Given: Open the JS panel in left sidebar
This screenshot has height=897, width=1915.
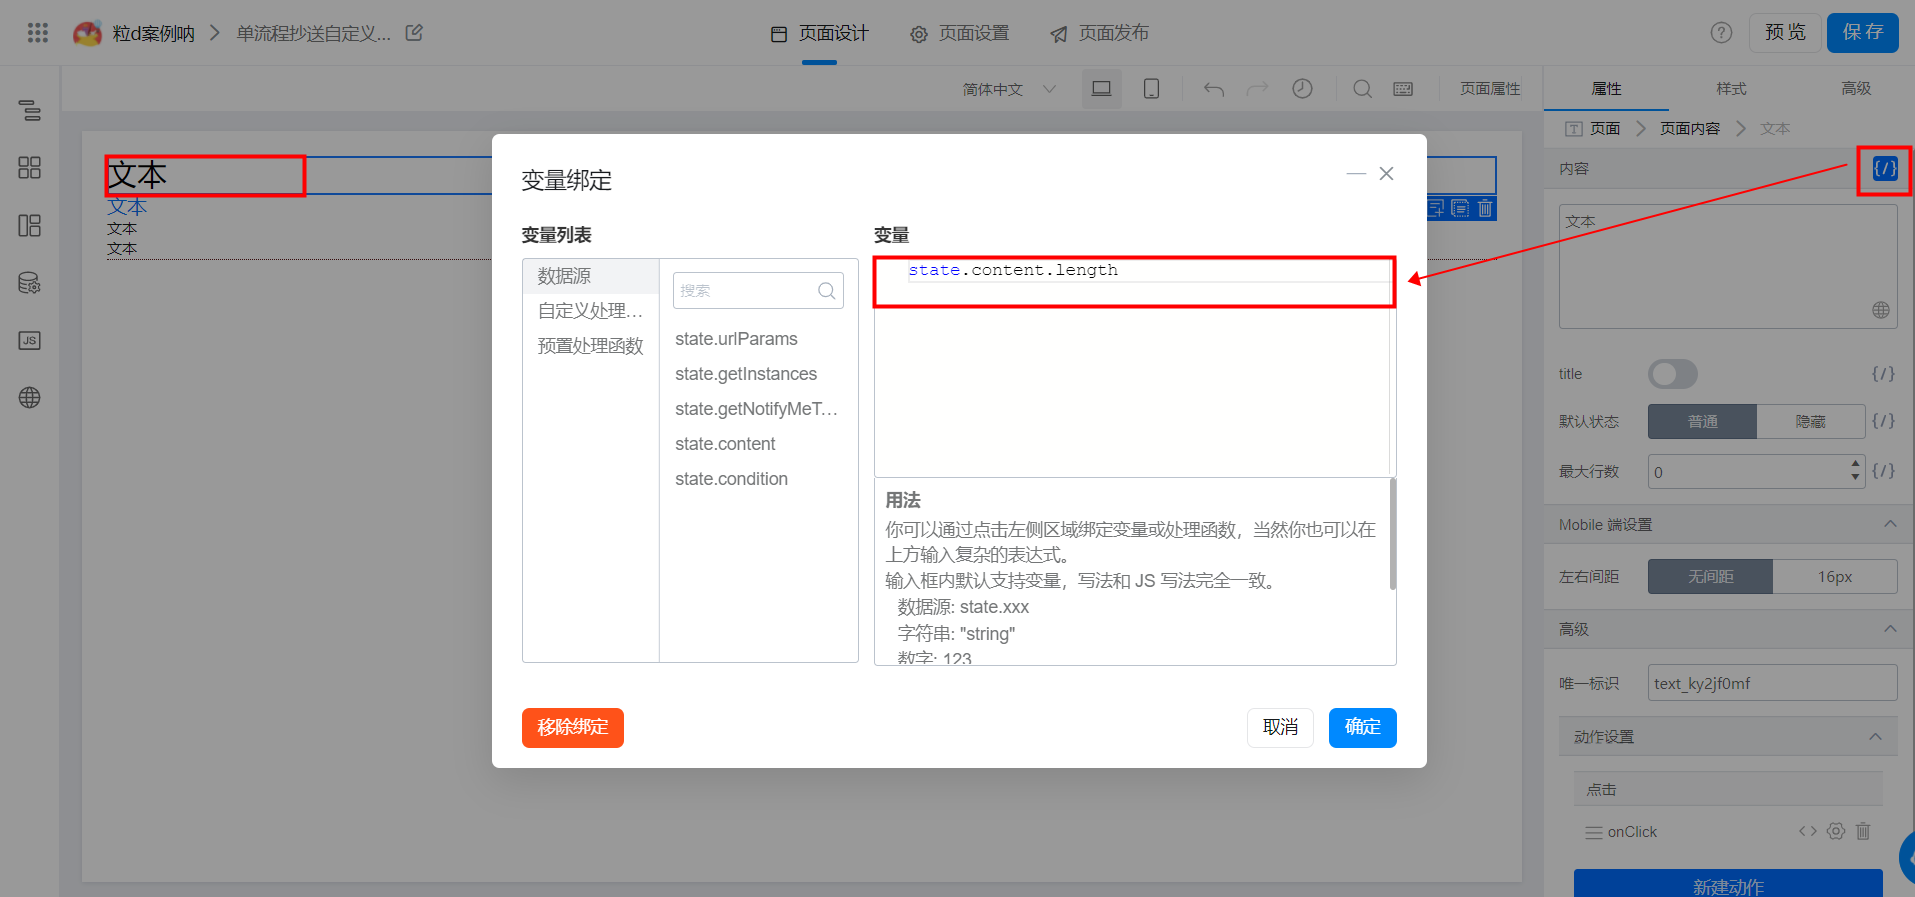Looking at the screenshot, I should 30,341.
